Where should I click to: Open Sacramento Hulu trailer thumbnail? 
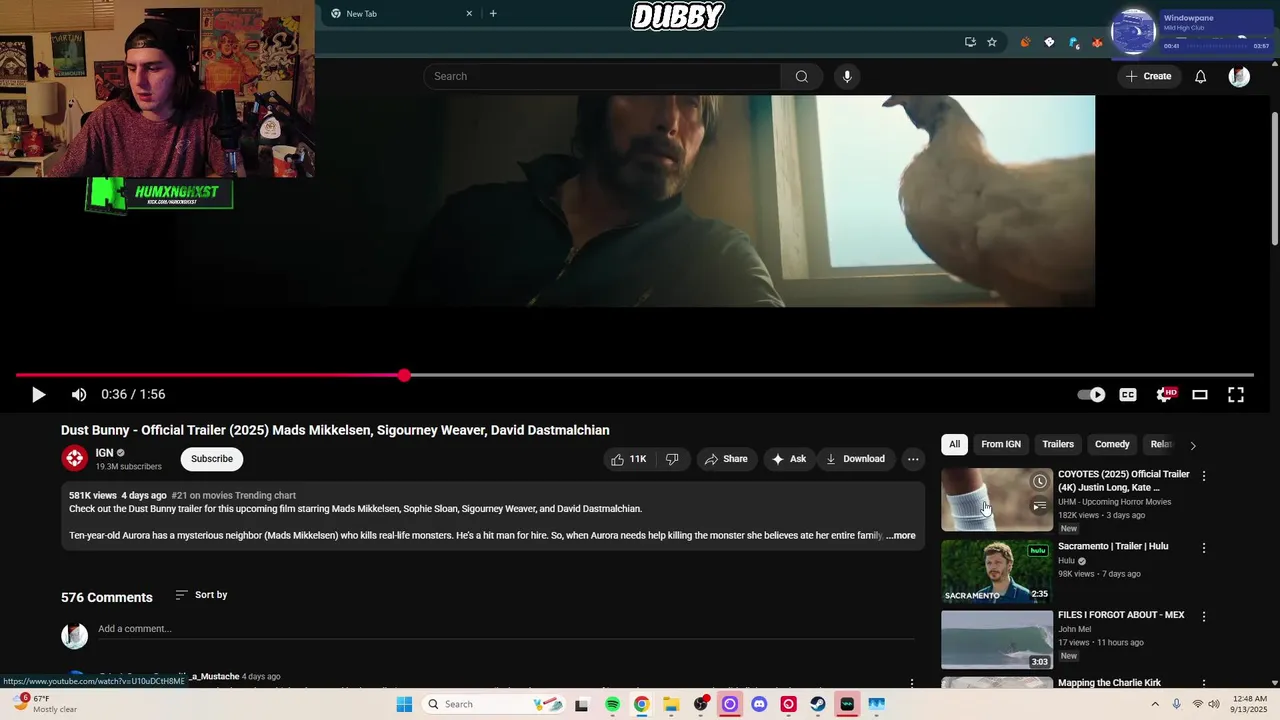(997, 571)
